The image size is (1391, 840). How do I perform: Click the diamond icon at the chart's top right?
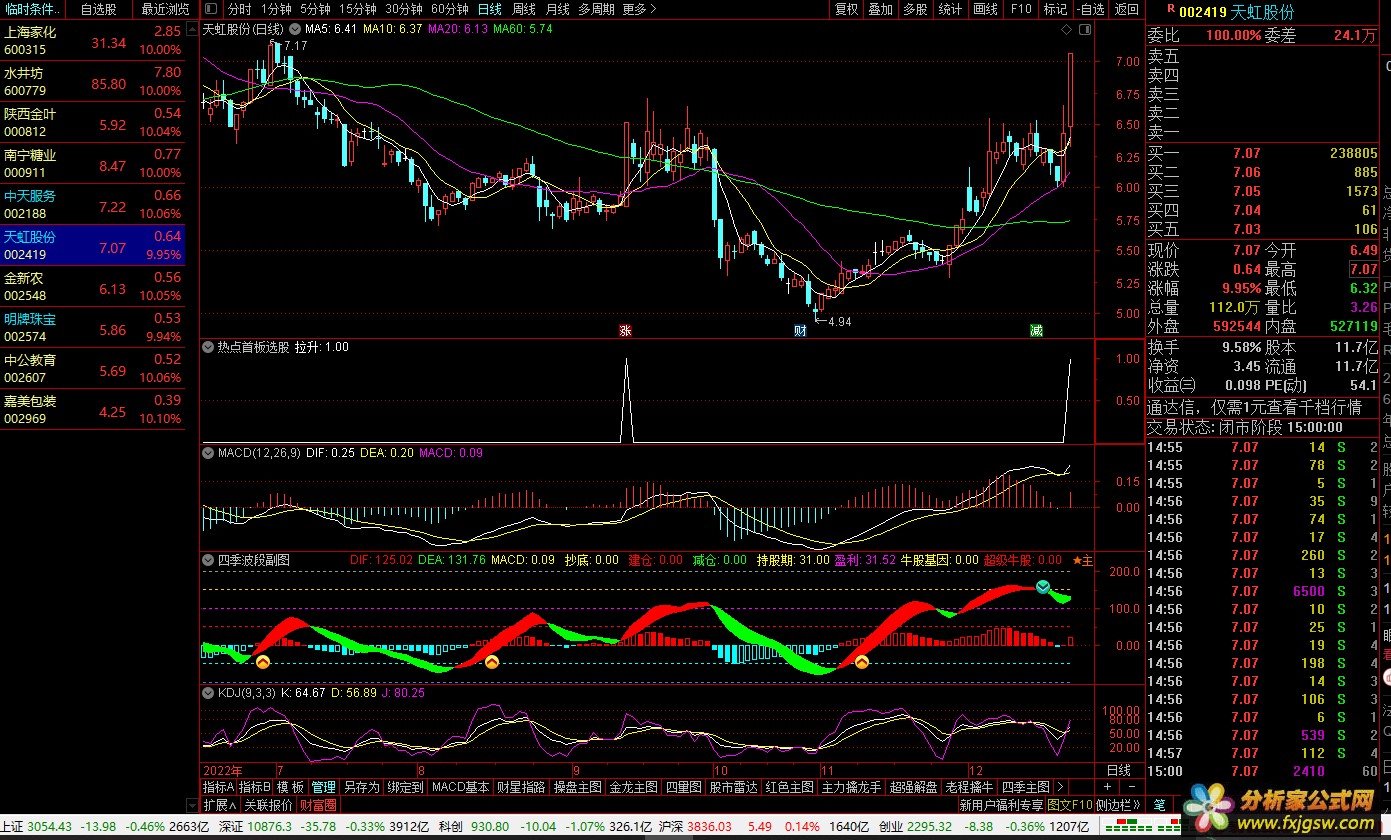tap(1067, 30)
